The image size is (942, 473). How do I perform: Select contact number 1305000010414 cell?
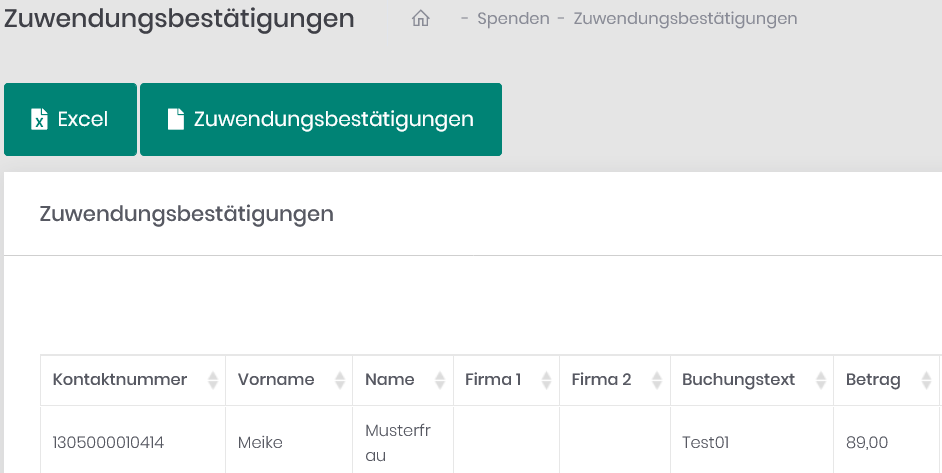pos(108,442)
